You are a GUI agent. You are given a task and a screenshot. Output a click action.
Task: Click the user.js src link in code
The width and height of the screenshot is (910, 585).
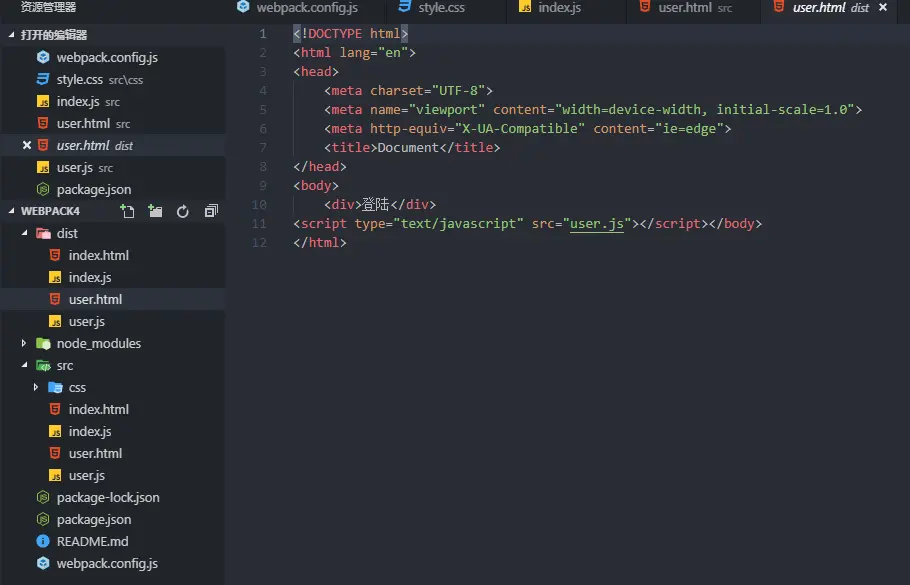point(597,224)
